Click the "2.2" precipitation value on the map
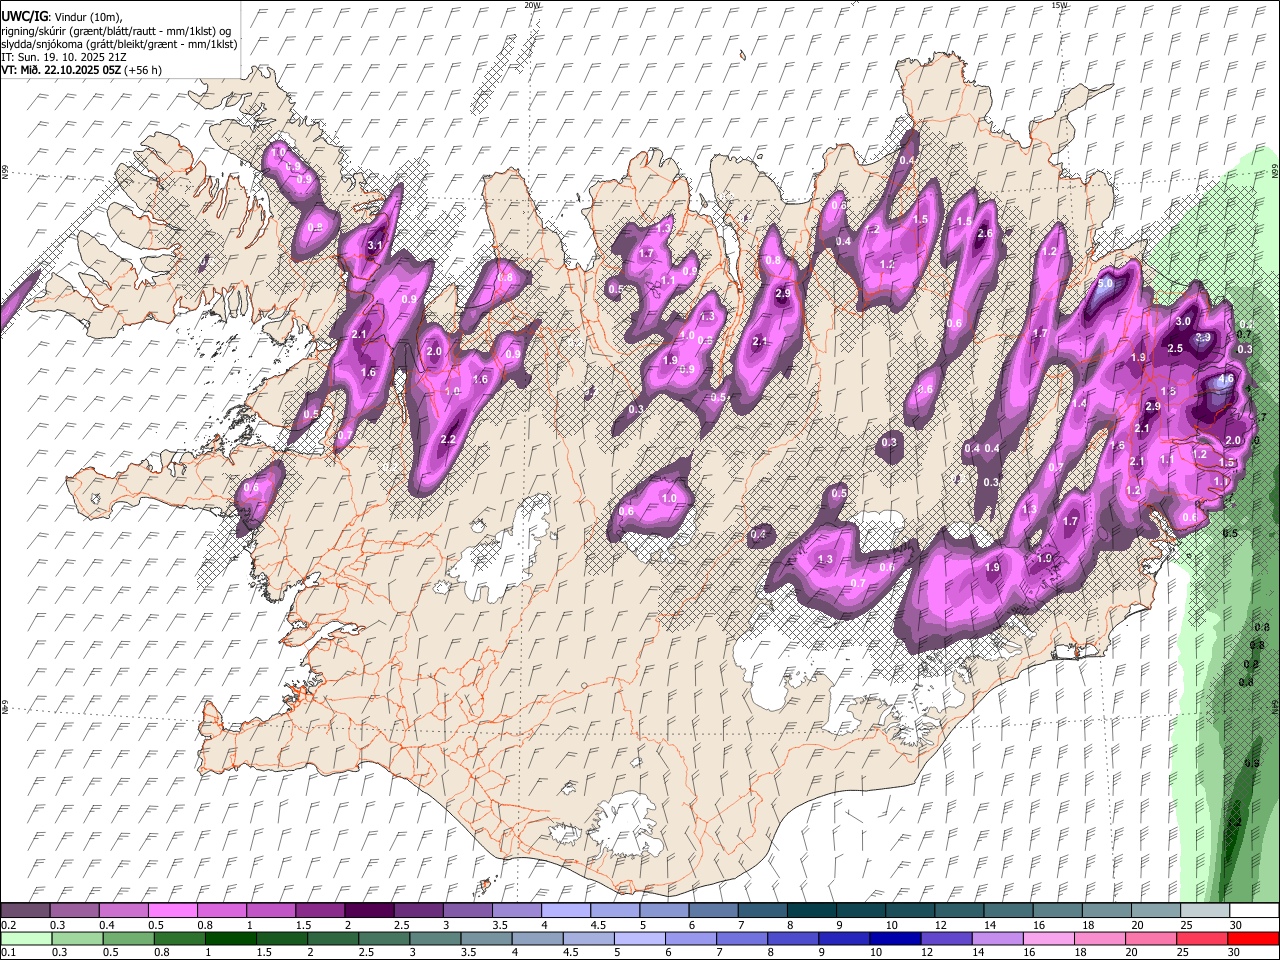The width and height of the screenshot is (1280, 960). coord(448,440)
